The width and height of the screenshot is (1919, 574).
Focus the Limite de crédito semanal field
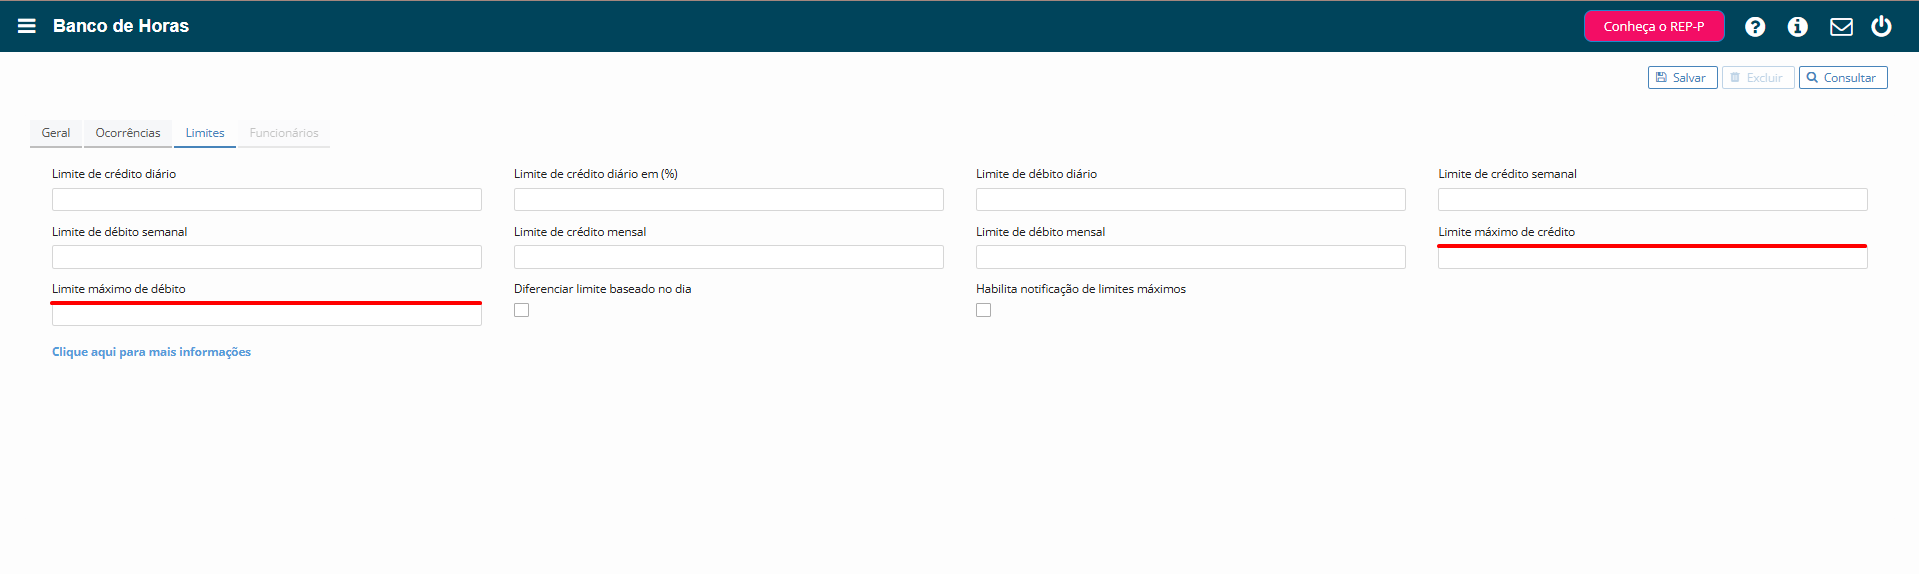pos(1653,199)
